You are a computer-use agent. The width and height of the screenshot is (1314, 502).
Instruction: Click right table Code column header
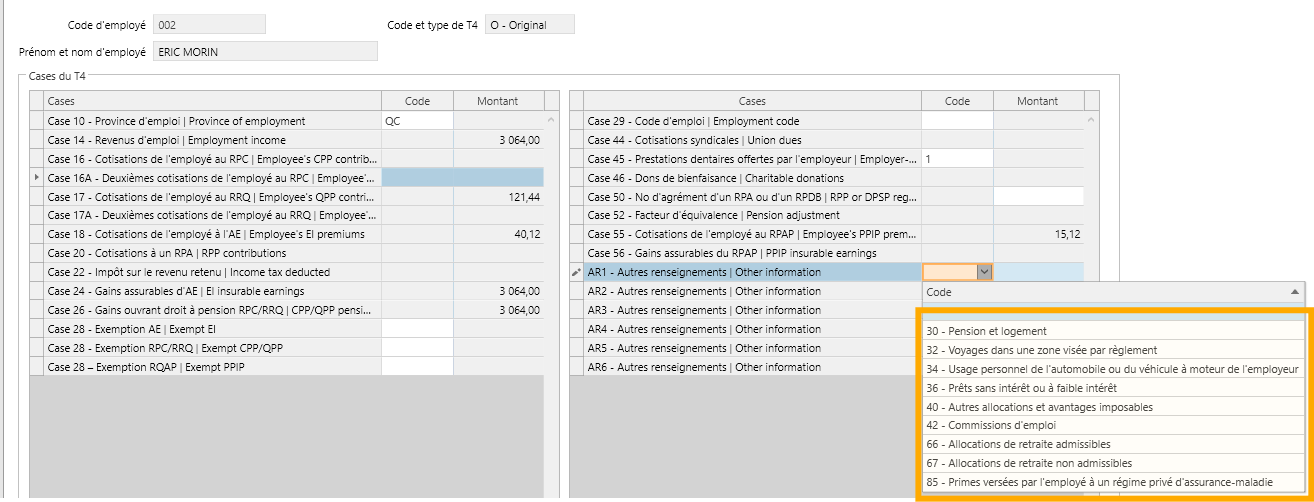tap(957, 101)
